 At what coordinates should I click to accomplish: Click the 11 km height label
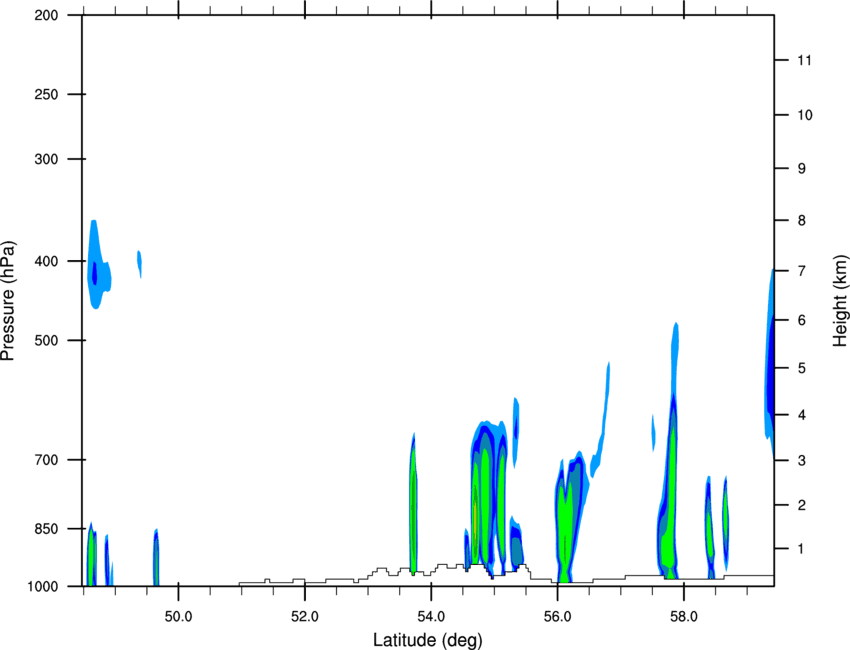pos(804,60)
